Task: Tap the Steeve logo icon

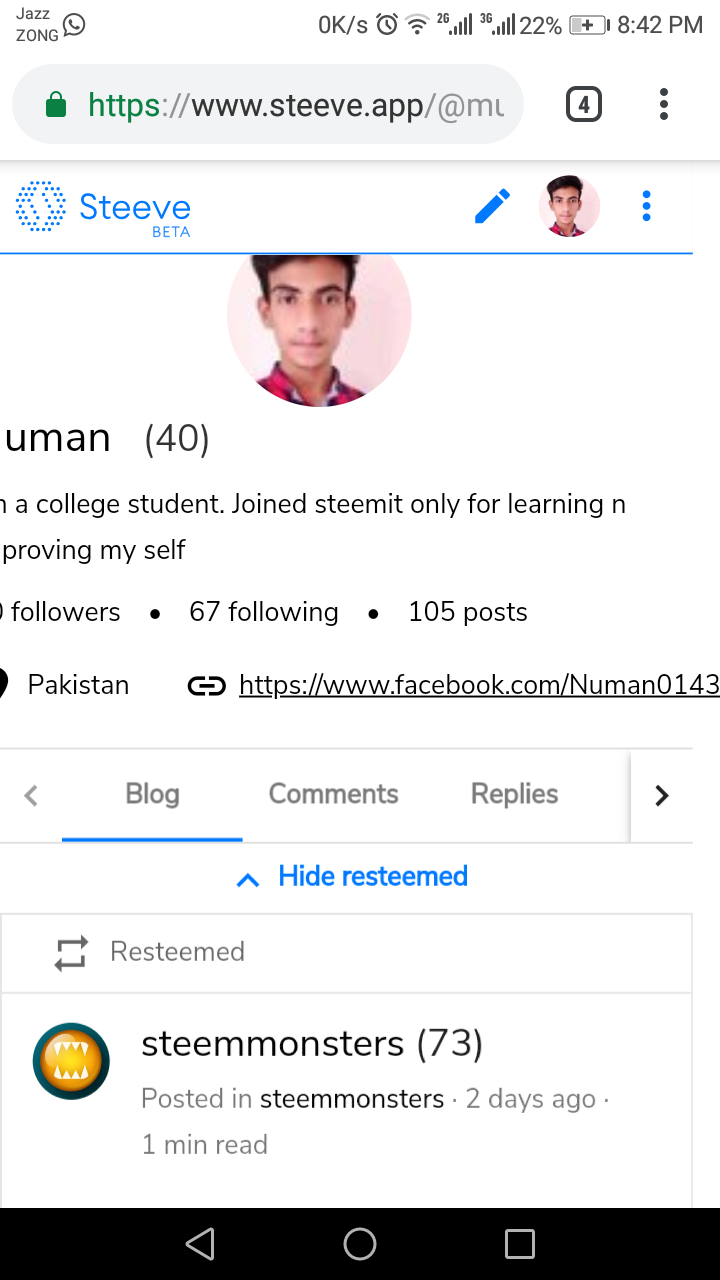Action: coord(41,207)
